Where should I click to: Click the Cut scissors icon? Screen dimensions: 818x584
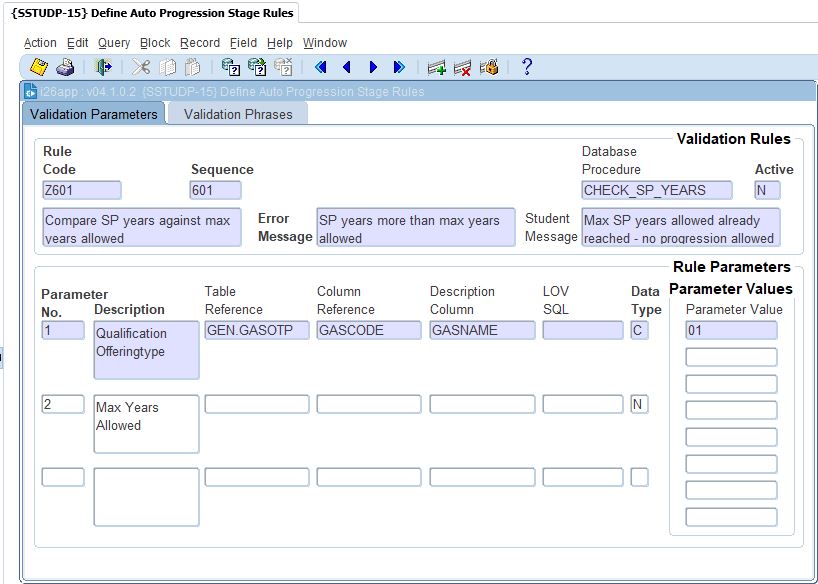pyautogui.click(x=141, y=67)
